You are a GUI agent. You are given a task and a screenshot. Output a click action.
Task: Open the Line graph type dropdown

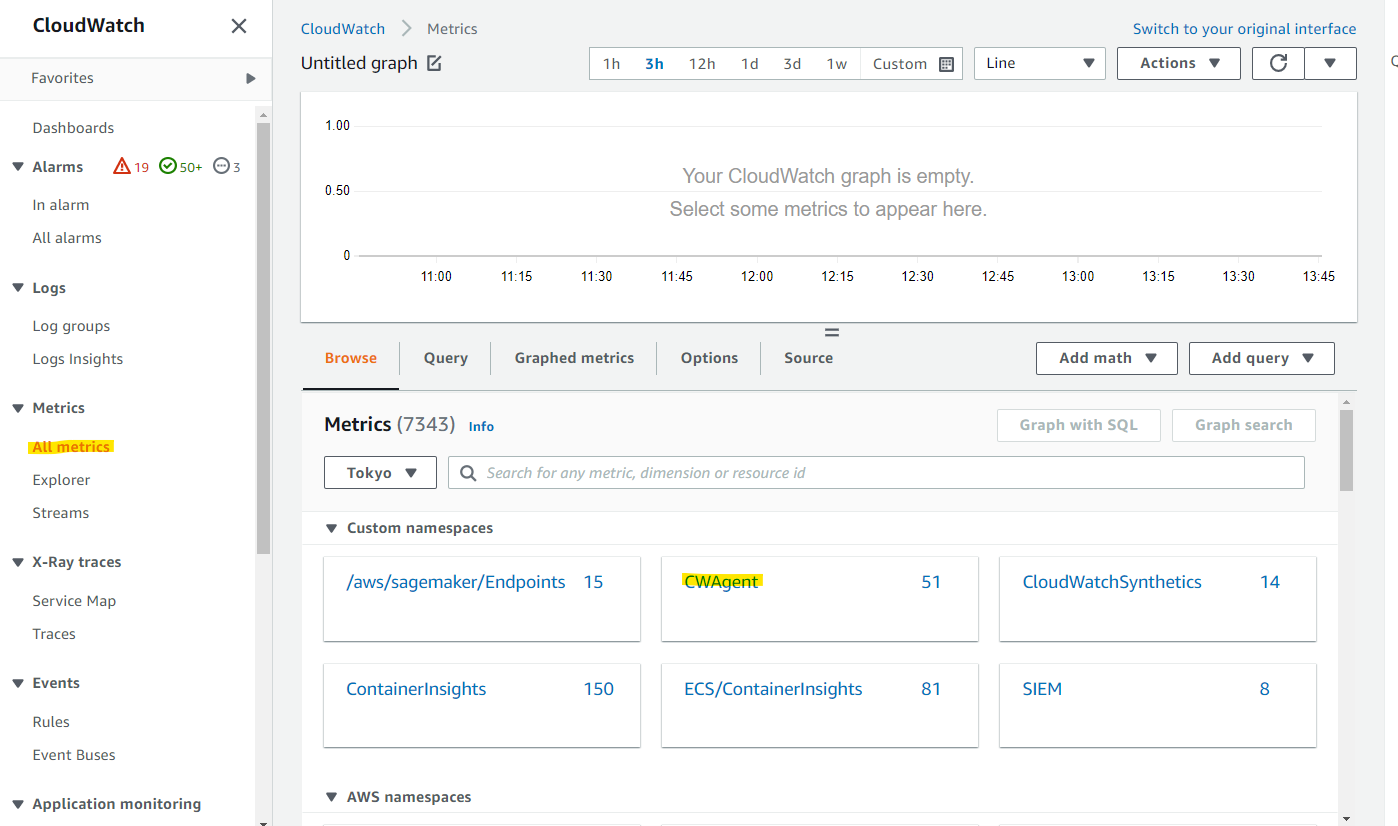(1040, 63)
